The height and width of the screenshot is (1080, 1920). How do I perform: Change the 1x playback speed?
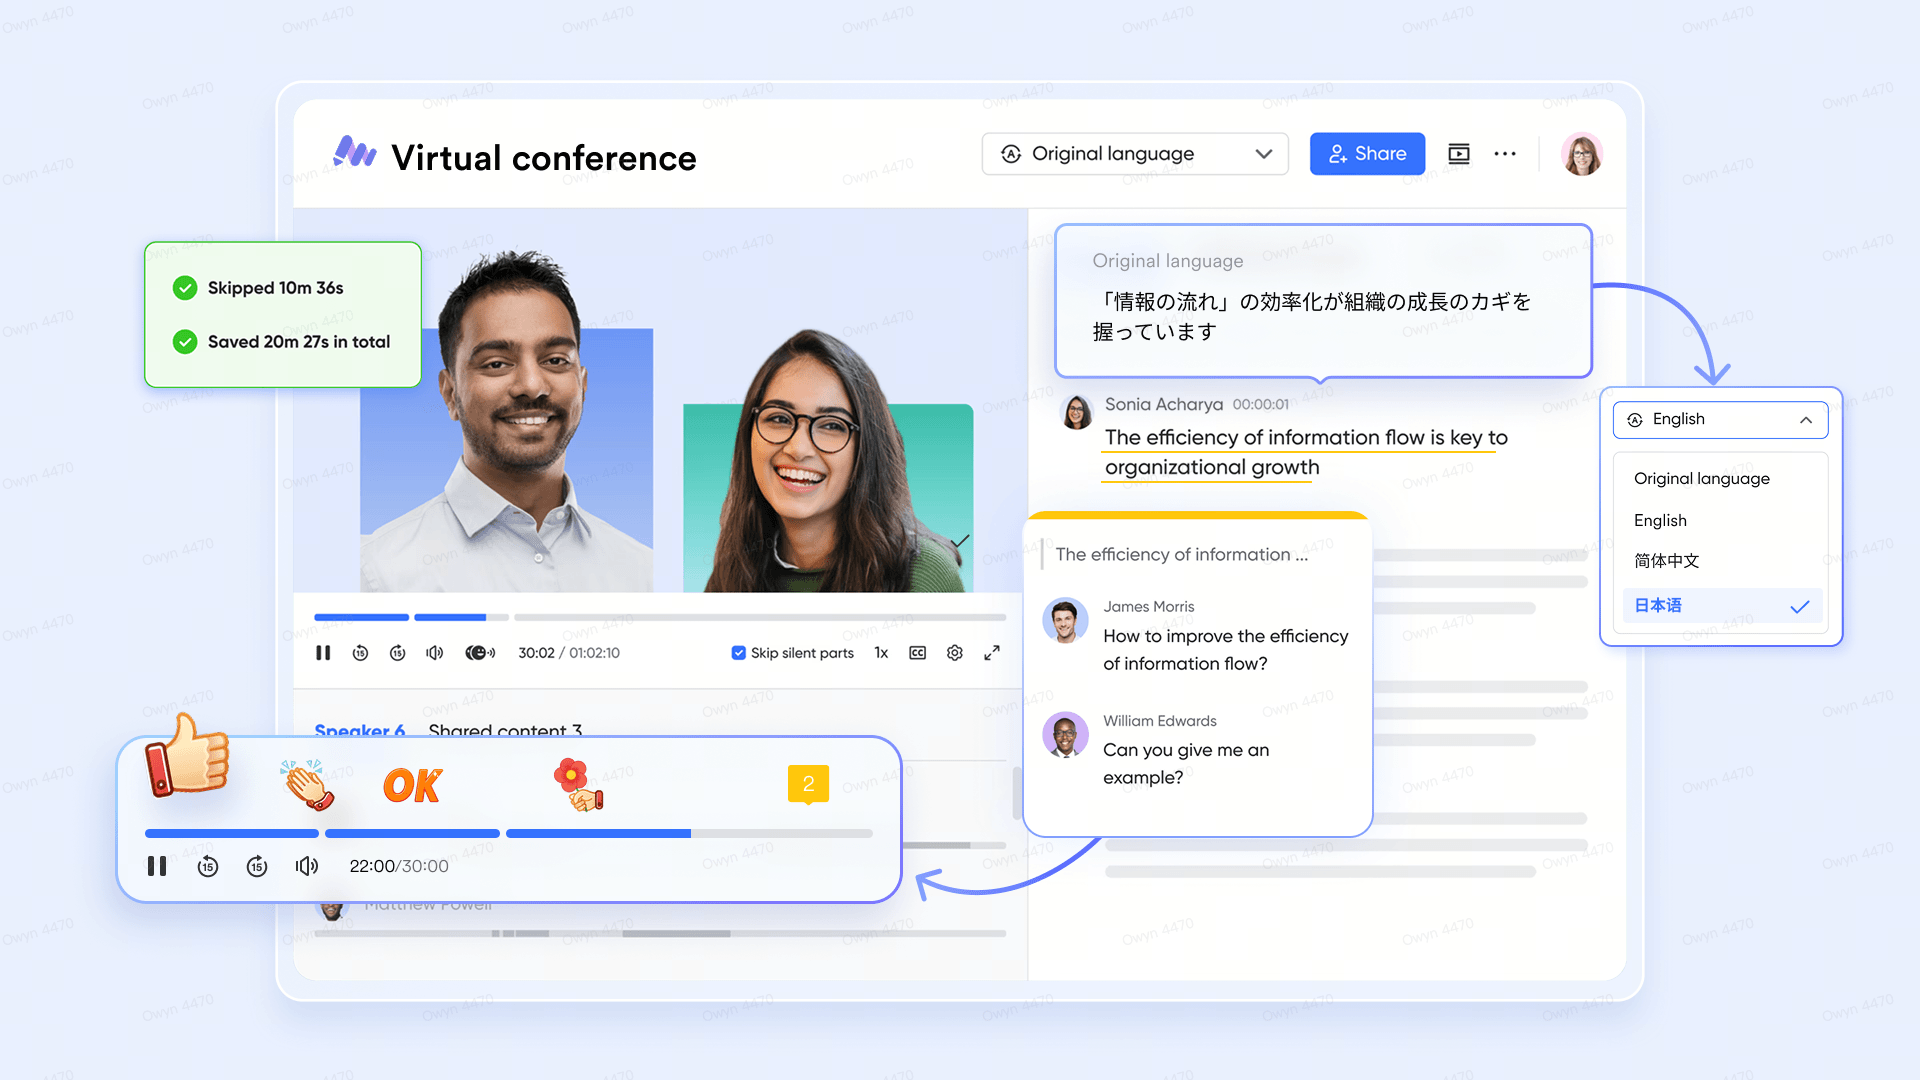[x=881, y=653]
